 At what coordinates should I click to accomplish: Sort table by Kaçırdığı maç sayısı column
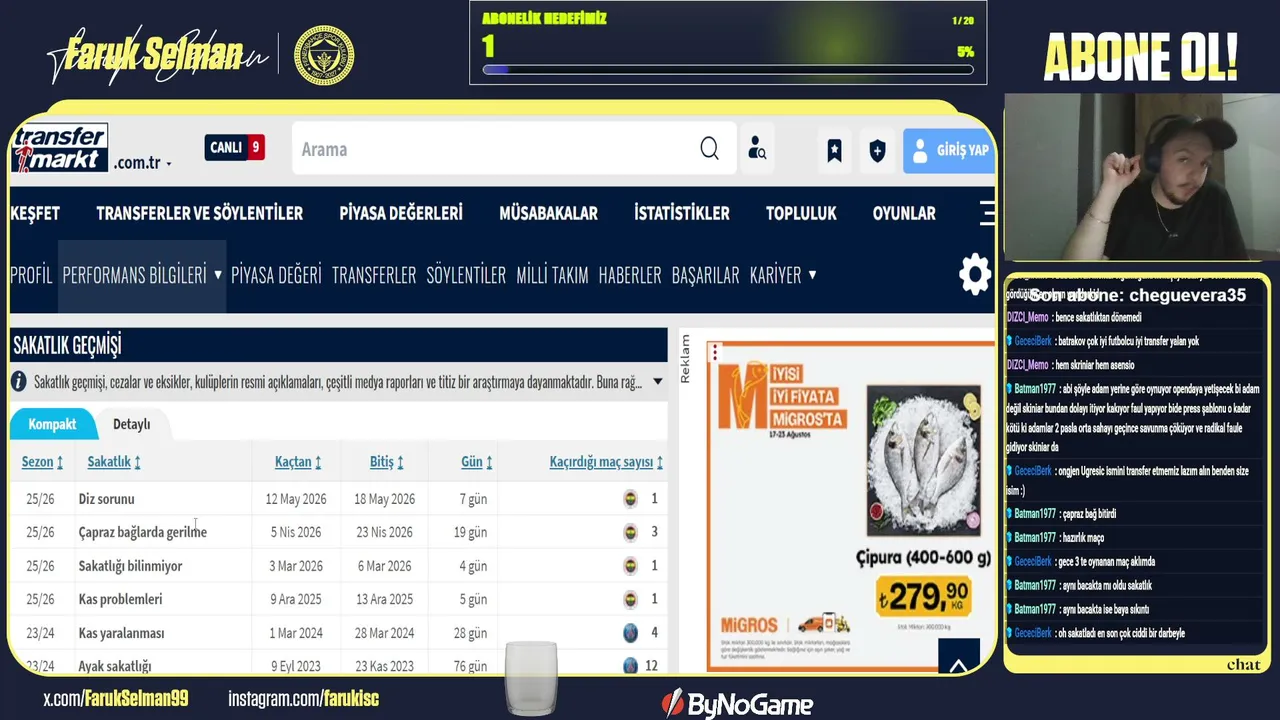pos(606,462)
